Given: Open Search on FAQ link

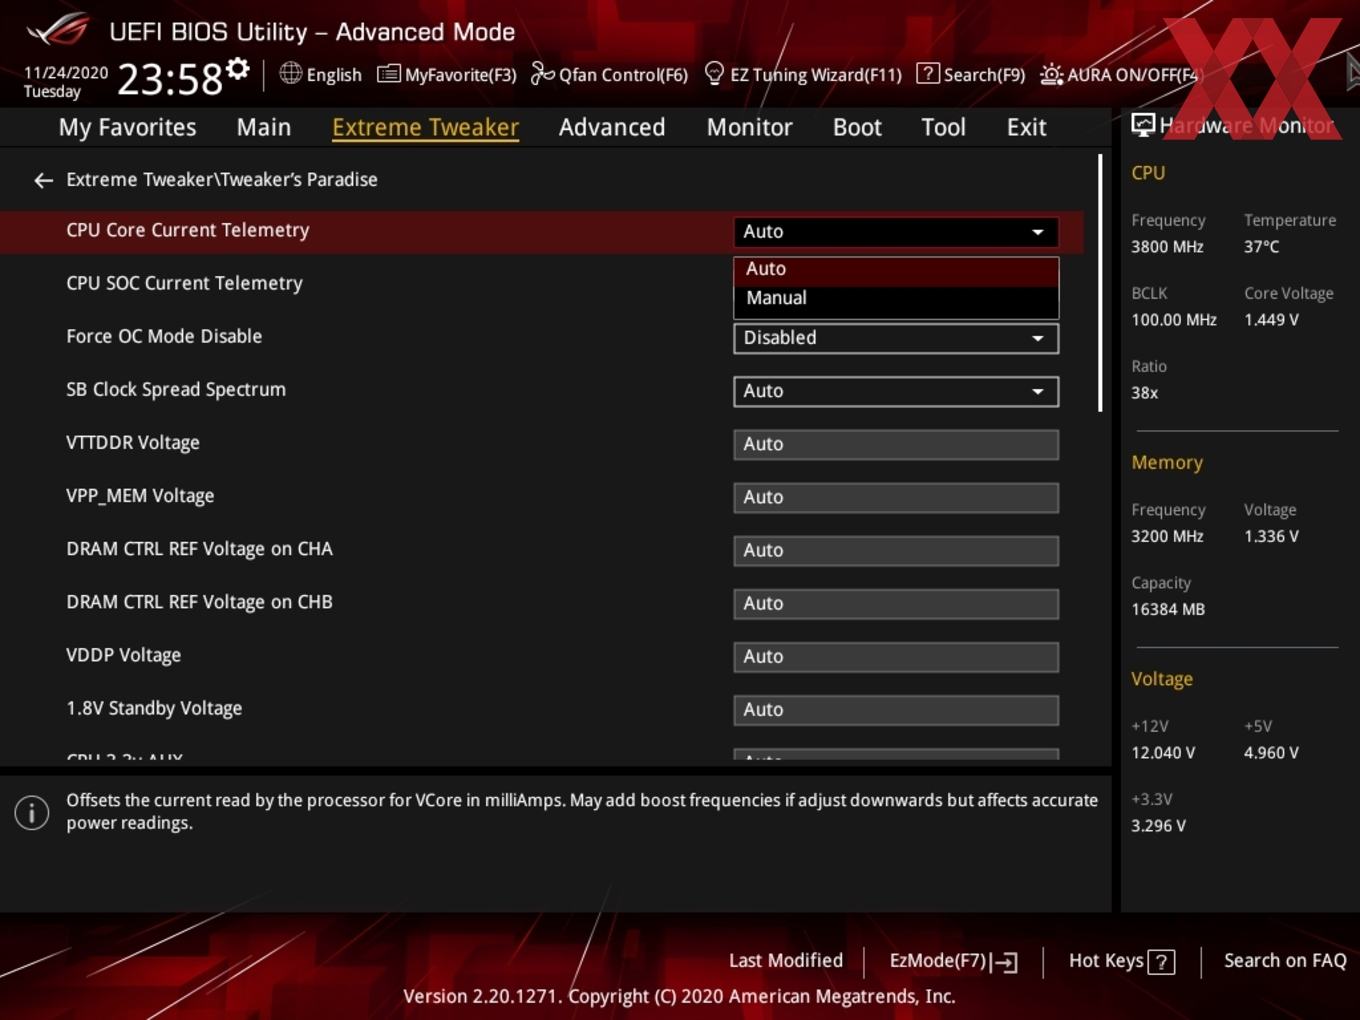Looking at the screenshot, I should (1285, 961).
